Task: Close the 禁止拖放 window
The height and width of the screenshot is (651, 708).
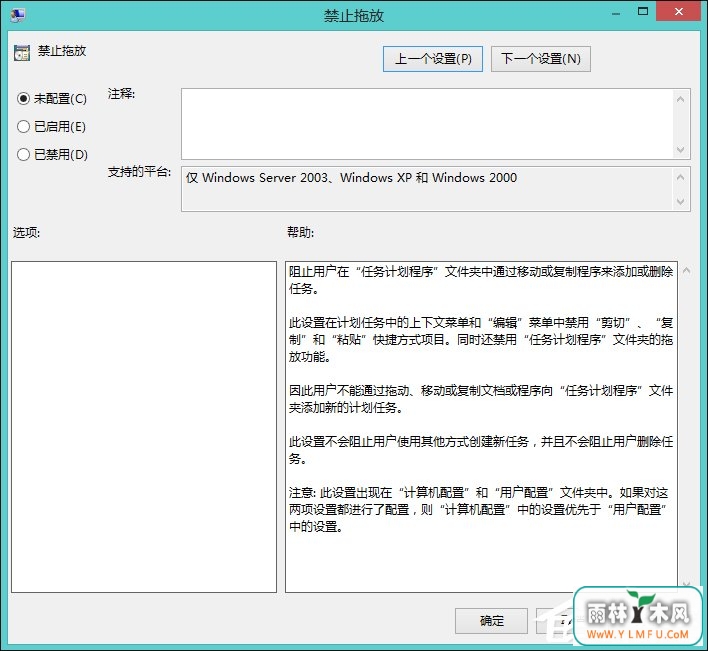Action: click(679, 12)
